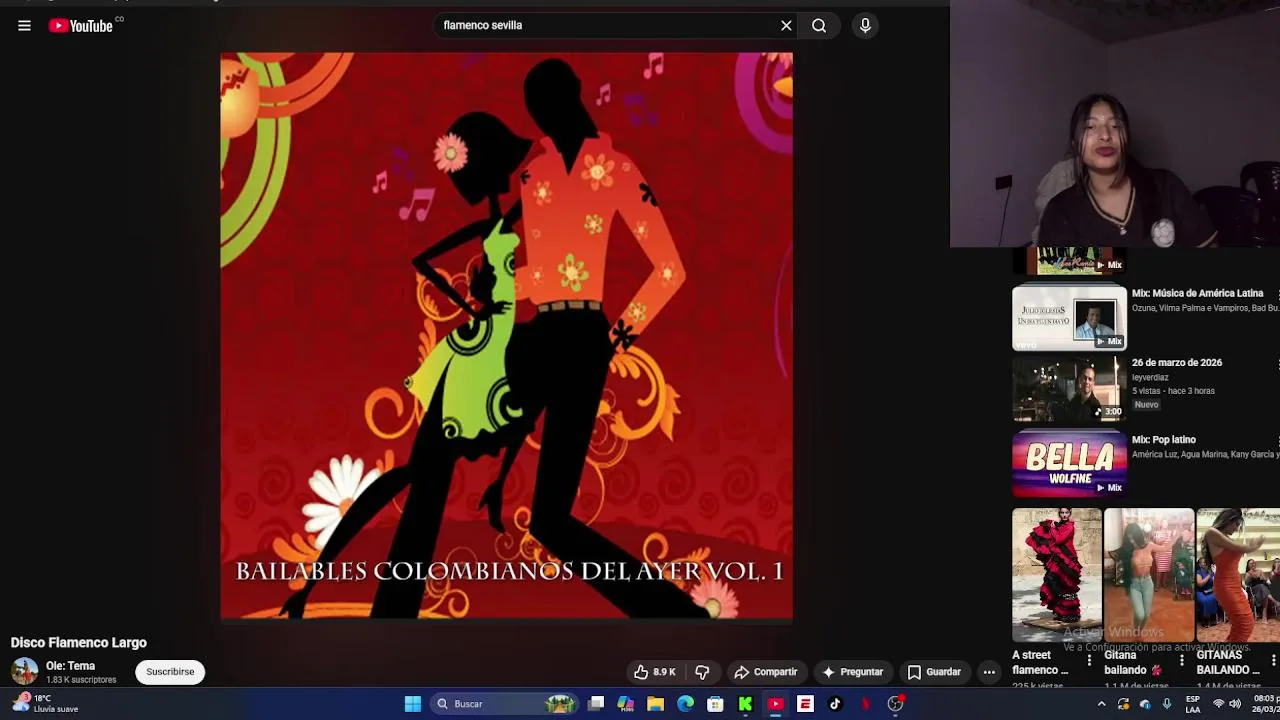Launch Microsoft Edge from the taskbar
The width and height of the screenshot is (1280, 720).
tap(686, 704)
